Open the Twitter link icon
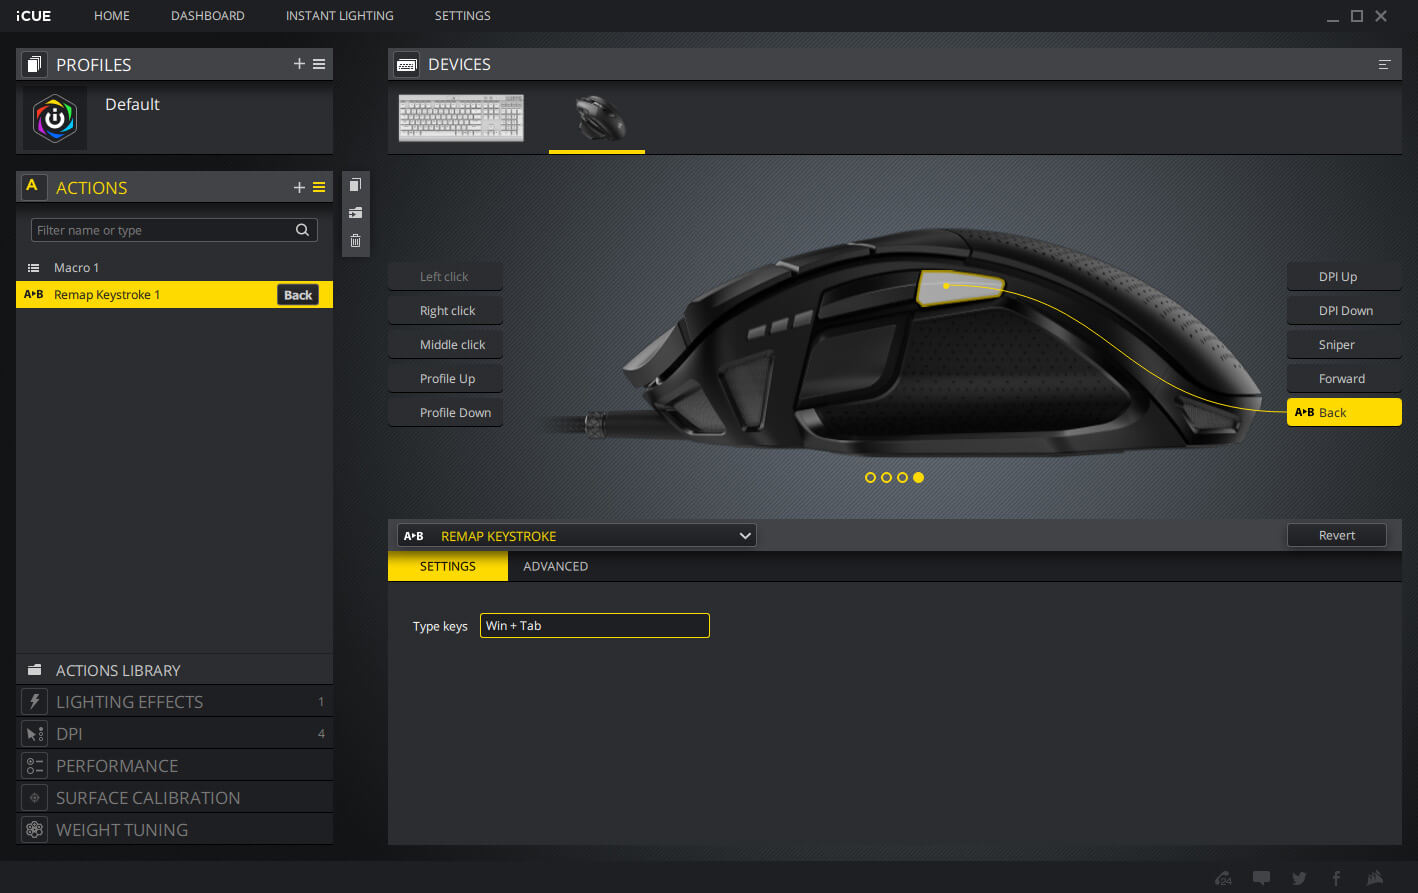This screenshot has height=893, width=1418. (x=1299, y=878)
